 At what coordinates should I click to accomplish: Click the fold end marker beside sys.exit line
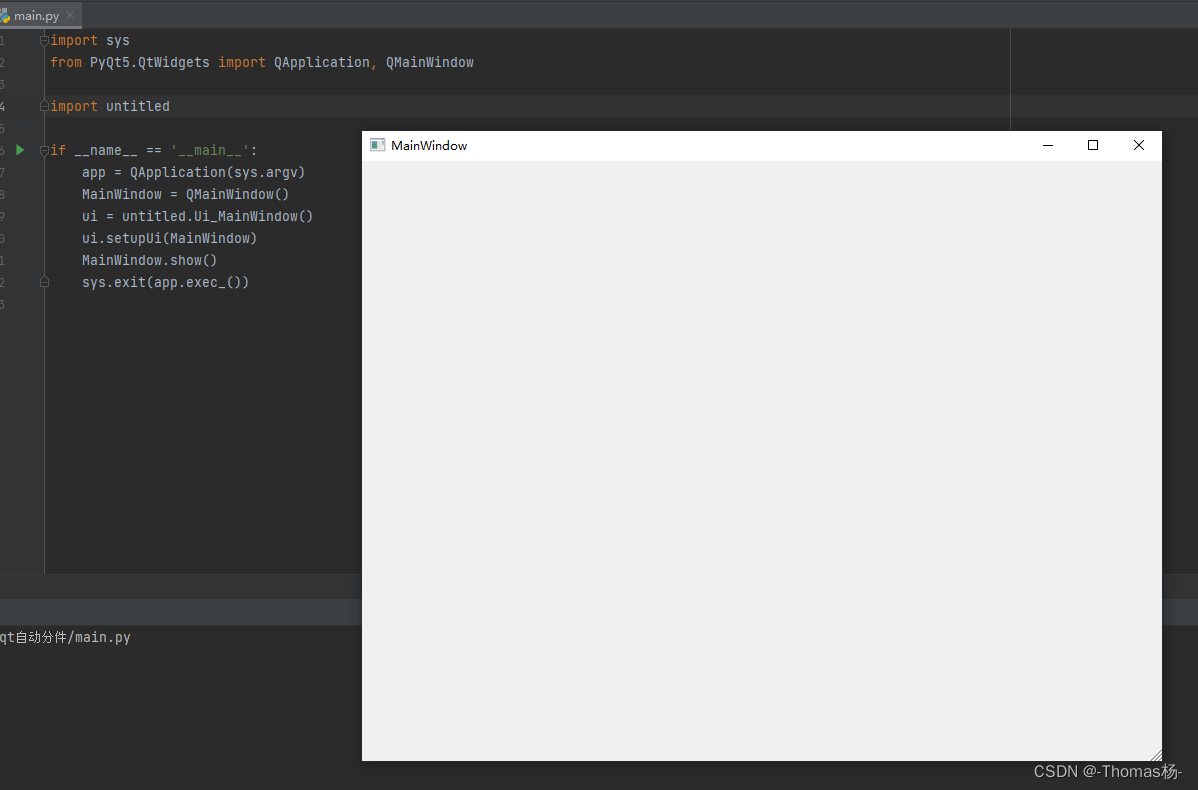(x=44, y=282)
